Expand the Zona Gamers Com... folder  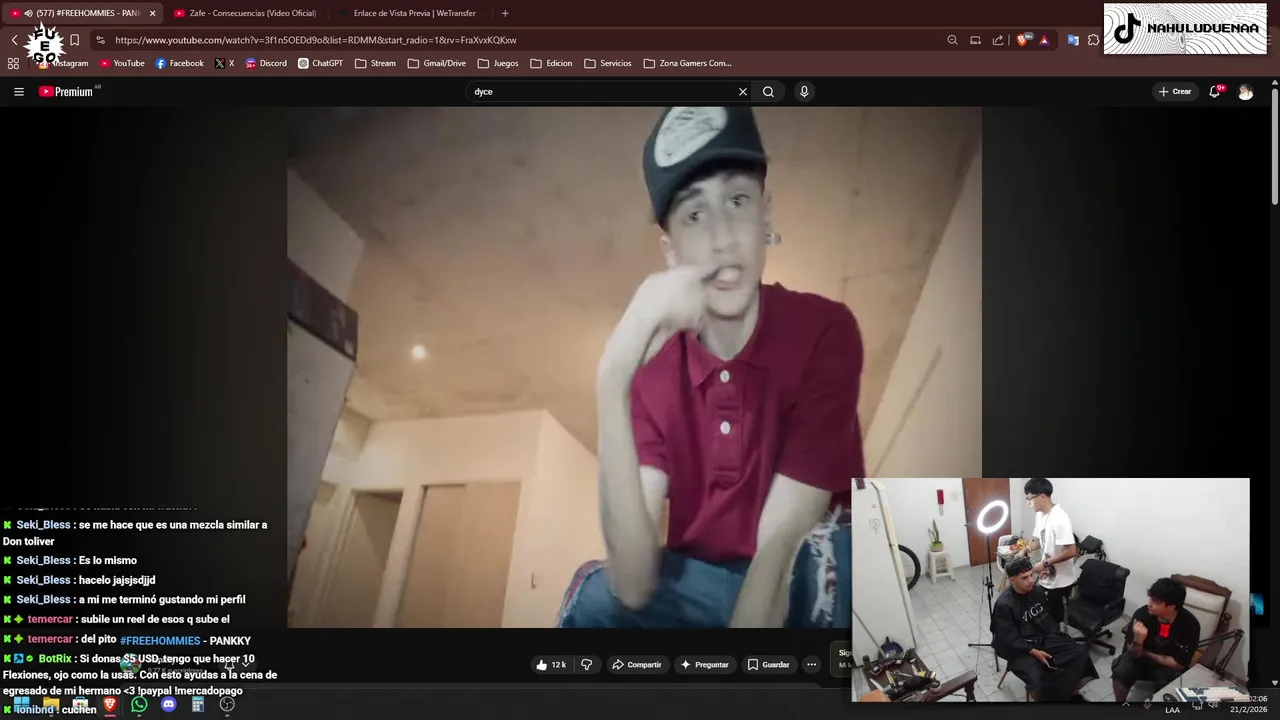tap(687, 63)
